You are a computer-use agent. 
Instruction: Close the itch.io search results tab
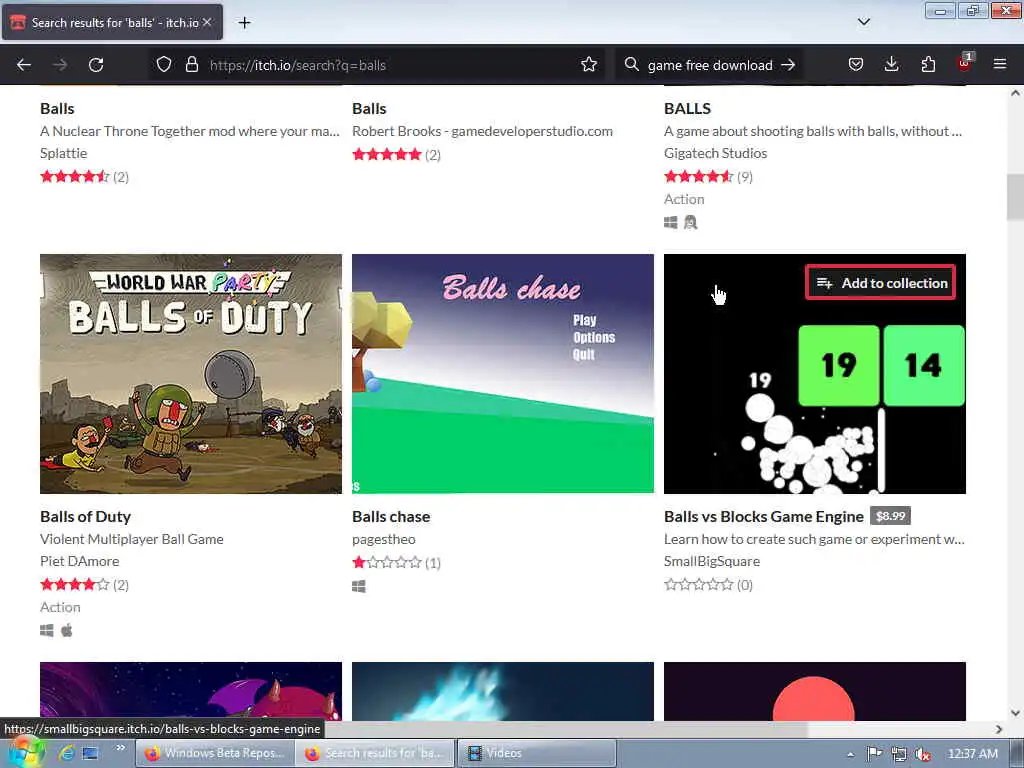[x=207, y=22]
